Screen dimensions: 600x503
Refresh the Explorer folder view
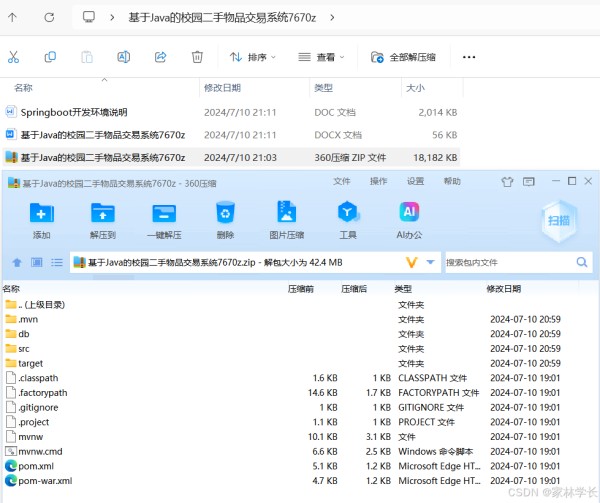49,17
